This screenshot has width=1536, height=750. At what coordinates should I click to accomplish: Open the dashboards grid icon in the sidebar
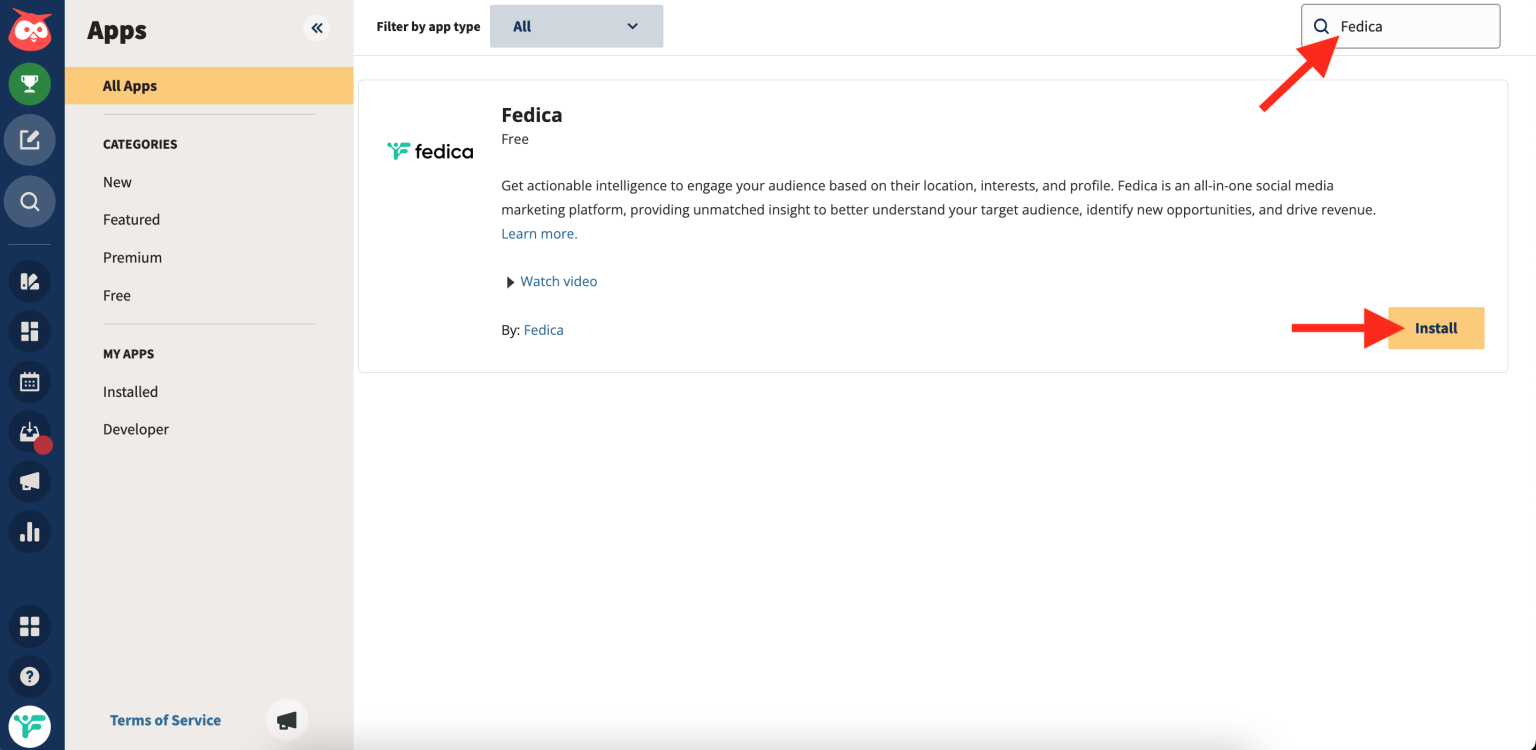click(x=30, y=331)
